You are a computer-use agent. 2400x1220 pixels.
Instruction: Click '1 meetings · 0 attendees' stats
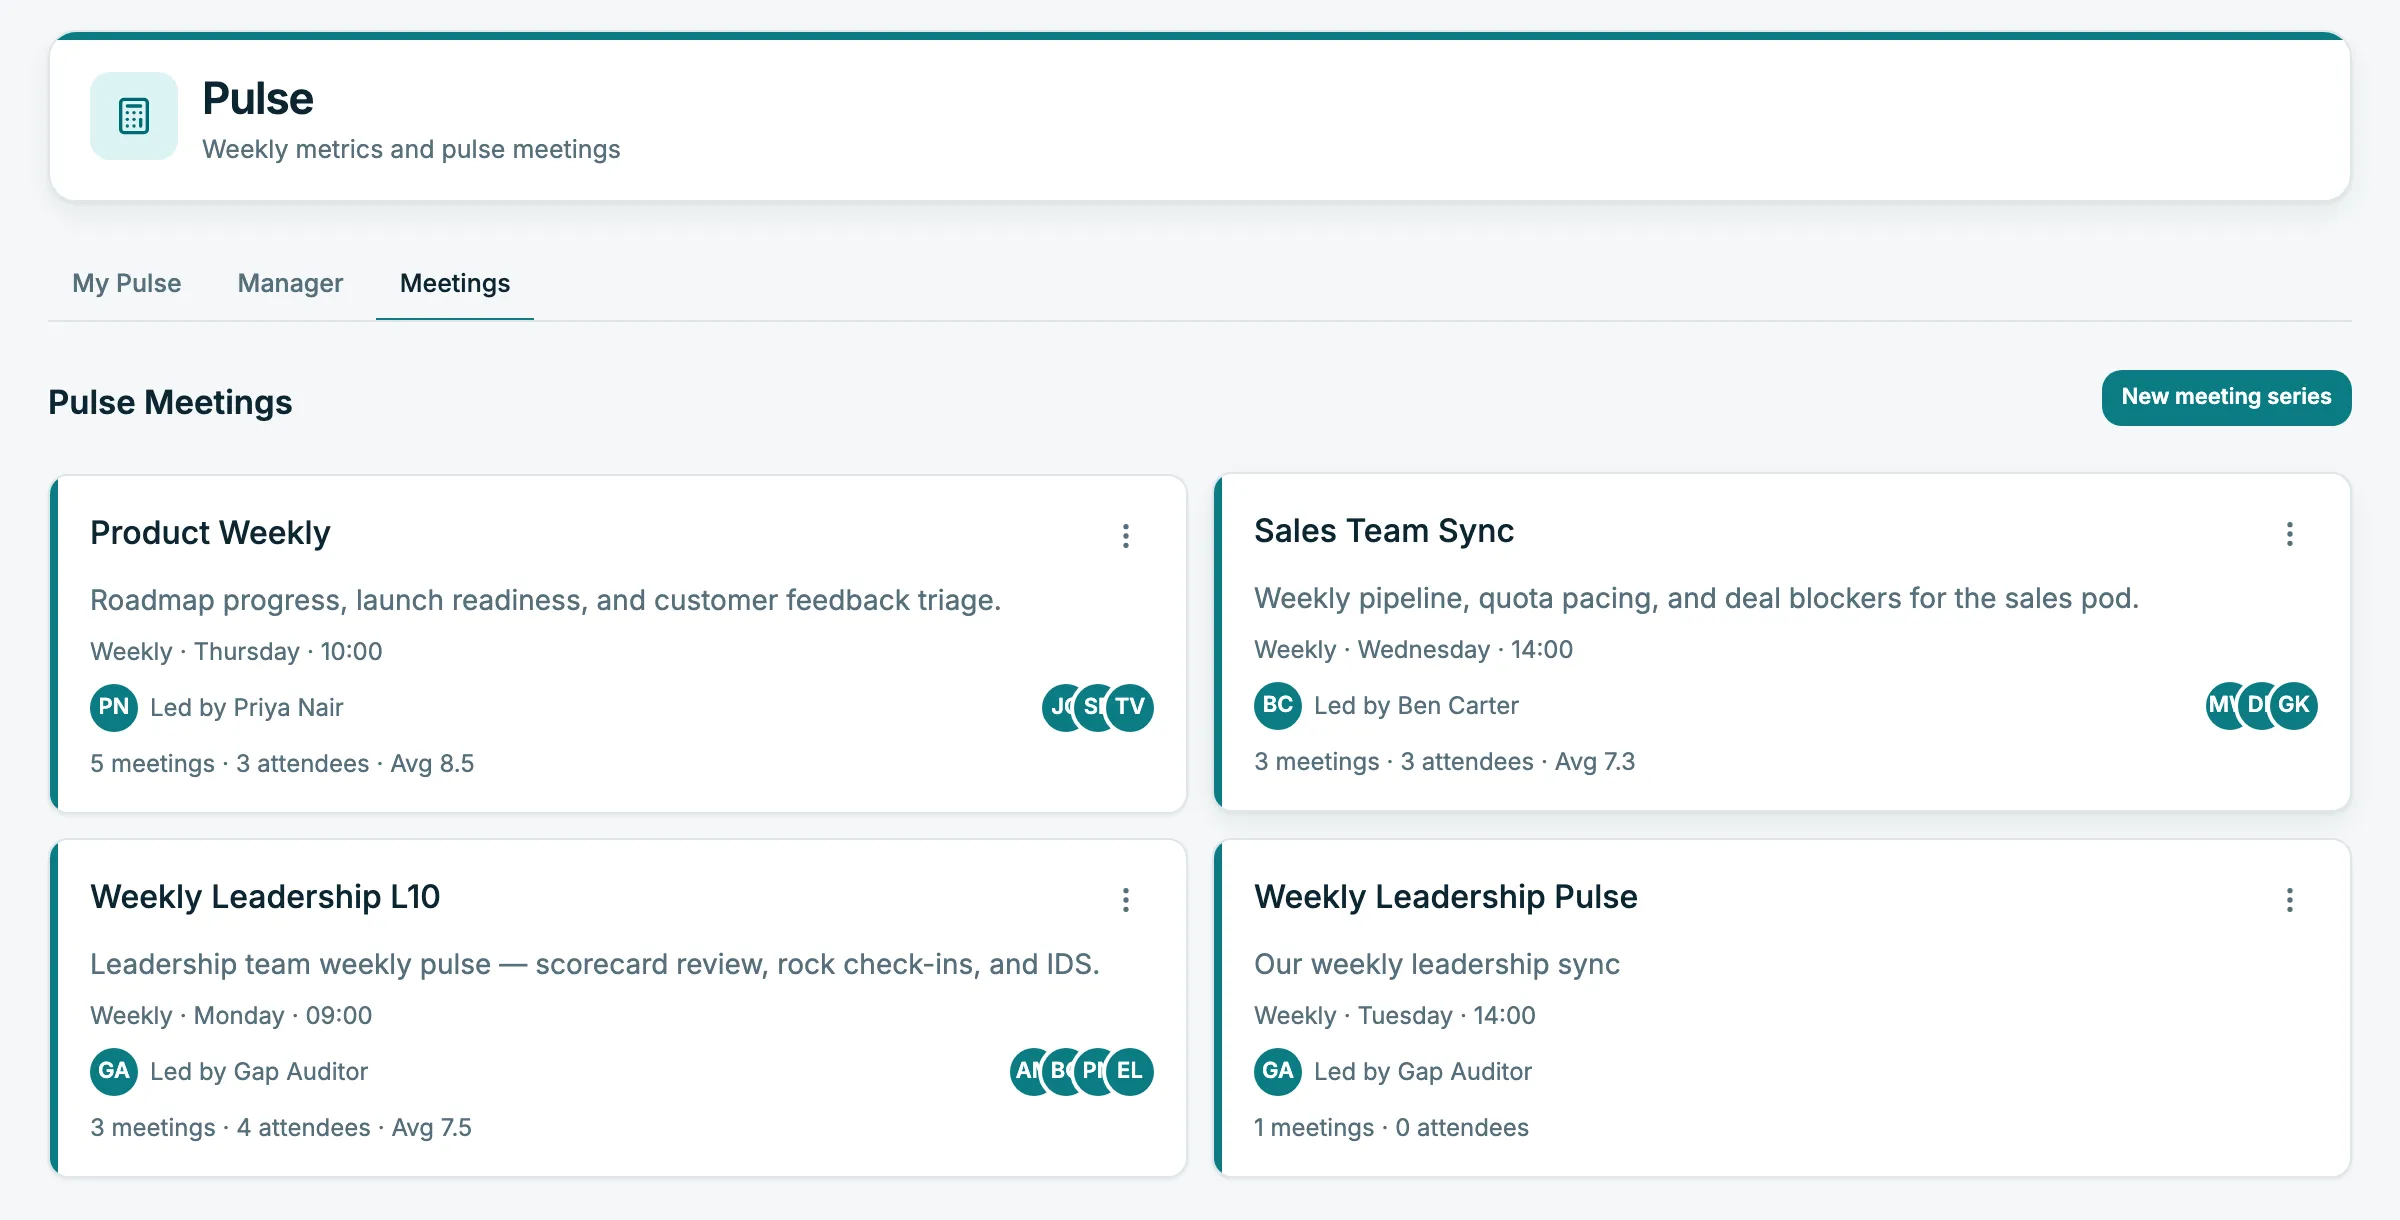pyautogui.click(x=1391, y=1128)
